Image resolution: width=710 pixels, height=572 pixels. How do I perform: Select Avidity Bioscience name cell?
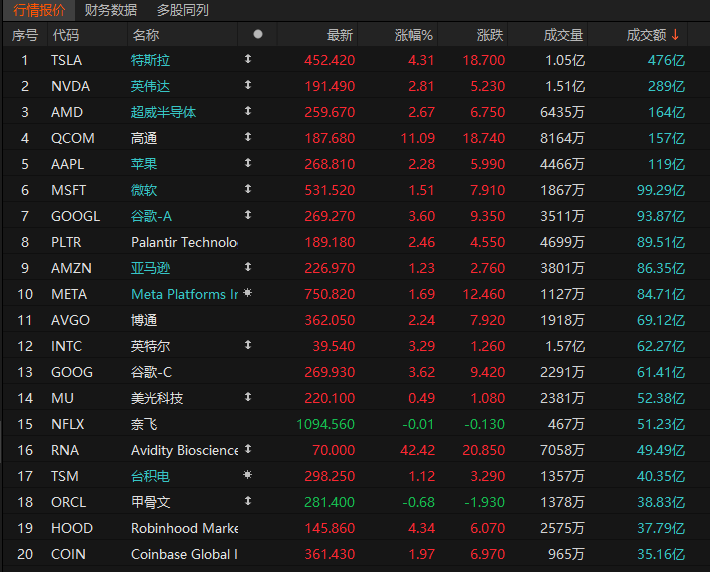point(184,450)
